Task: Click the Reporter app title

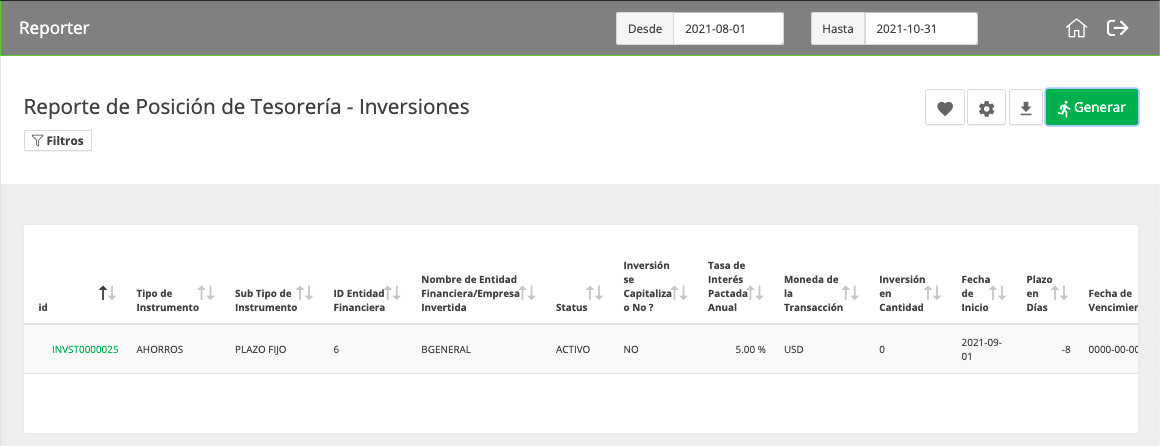Action: tap(54, 28)
